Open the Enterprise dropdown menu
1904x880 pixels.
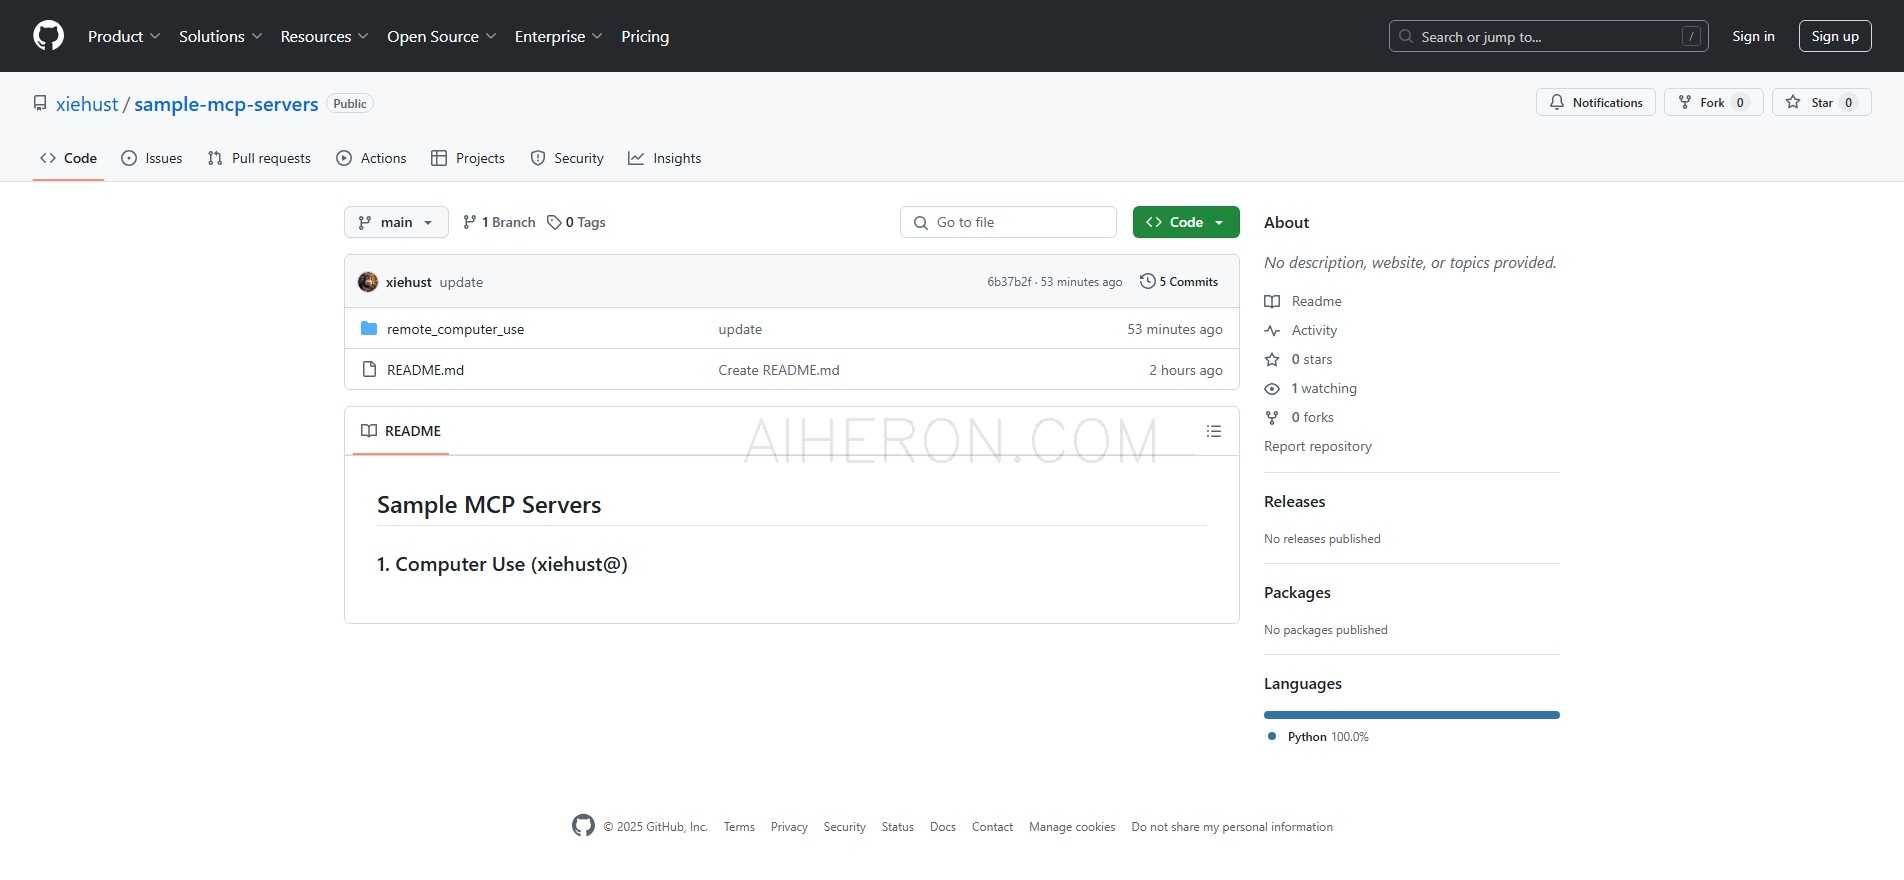558,36
